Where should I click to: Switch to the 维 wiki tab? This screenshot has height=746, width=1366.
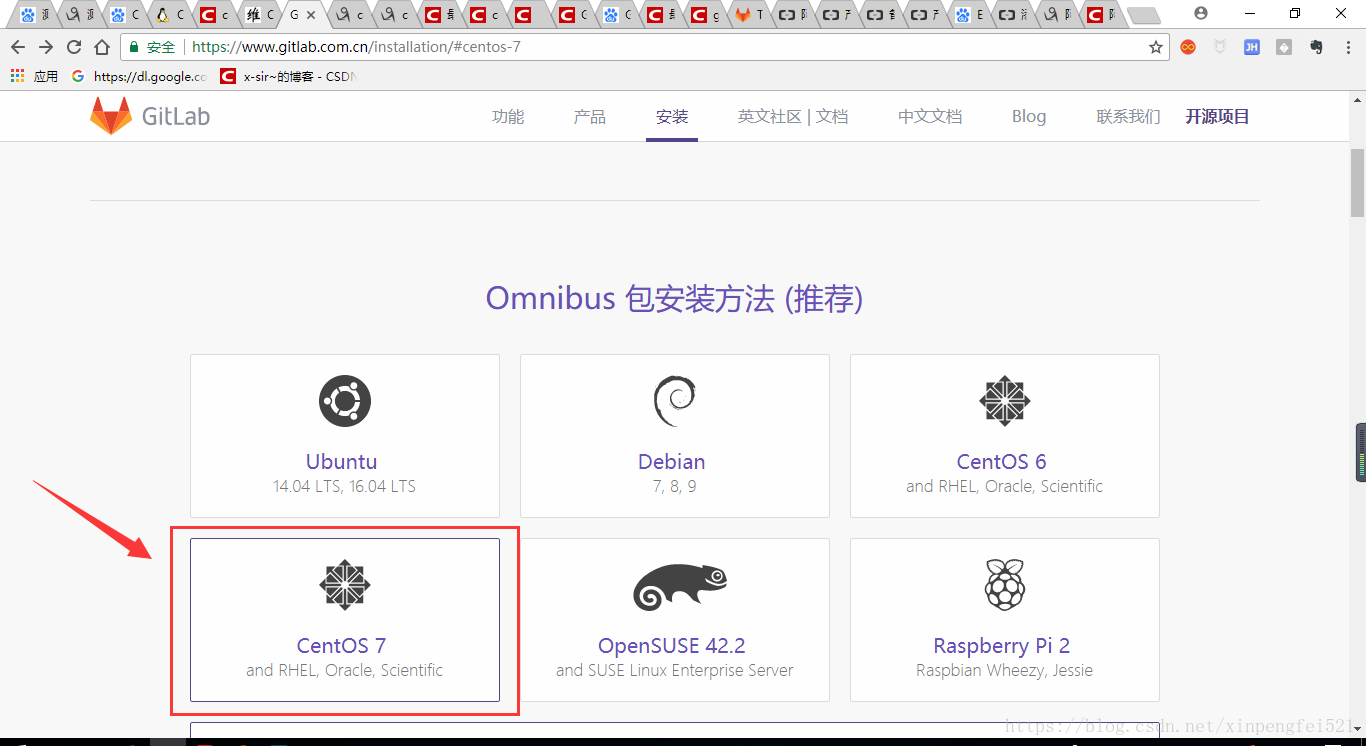[260, 15]
